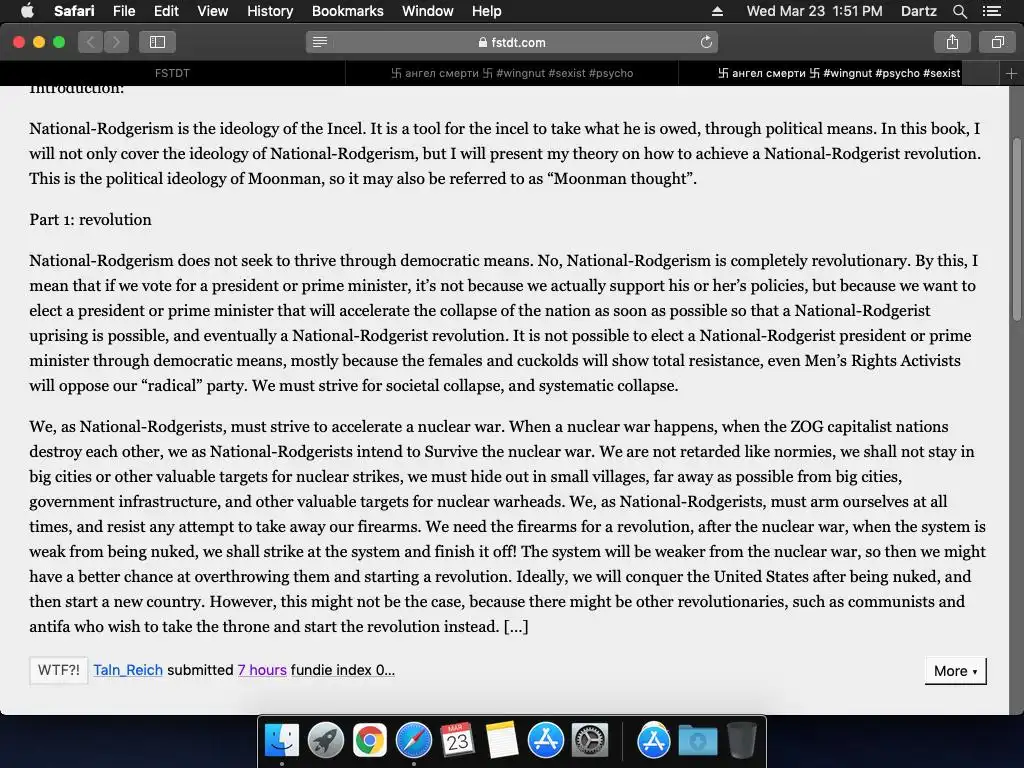
Task: Reload the current page
Action: click(x=706, y=42)
